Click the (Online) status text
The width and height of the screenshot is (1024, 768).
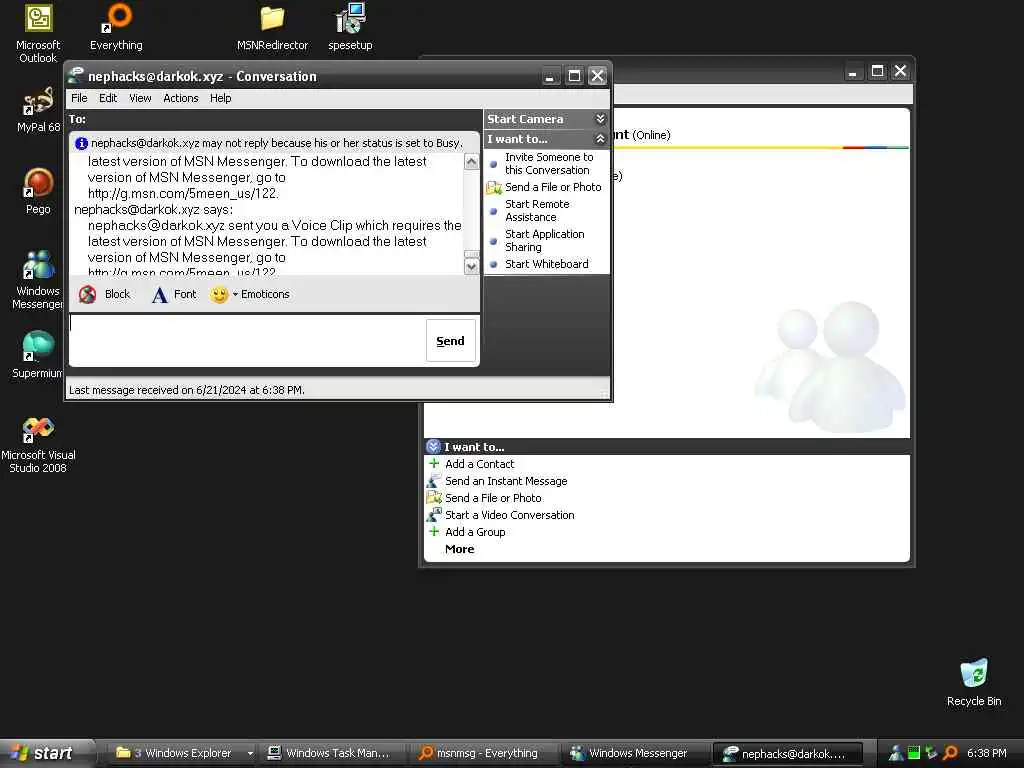pyautogui.click(x=651, y=135)
